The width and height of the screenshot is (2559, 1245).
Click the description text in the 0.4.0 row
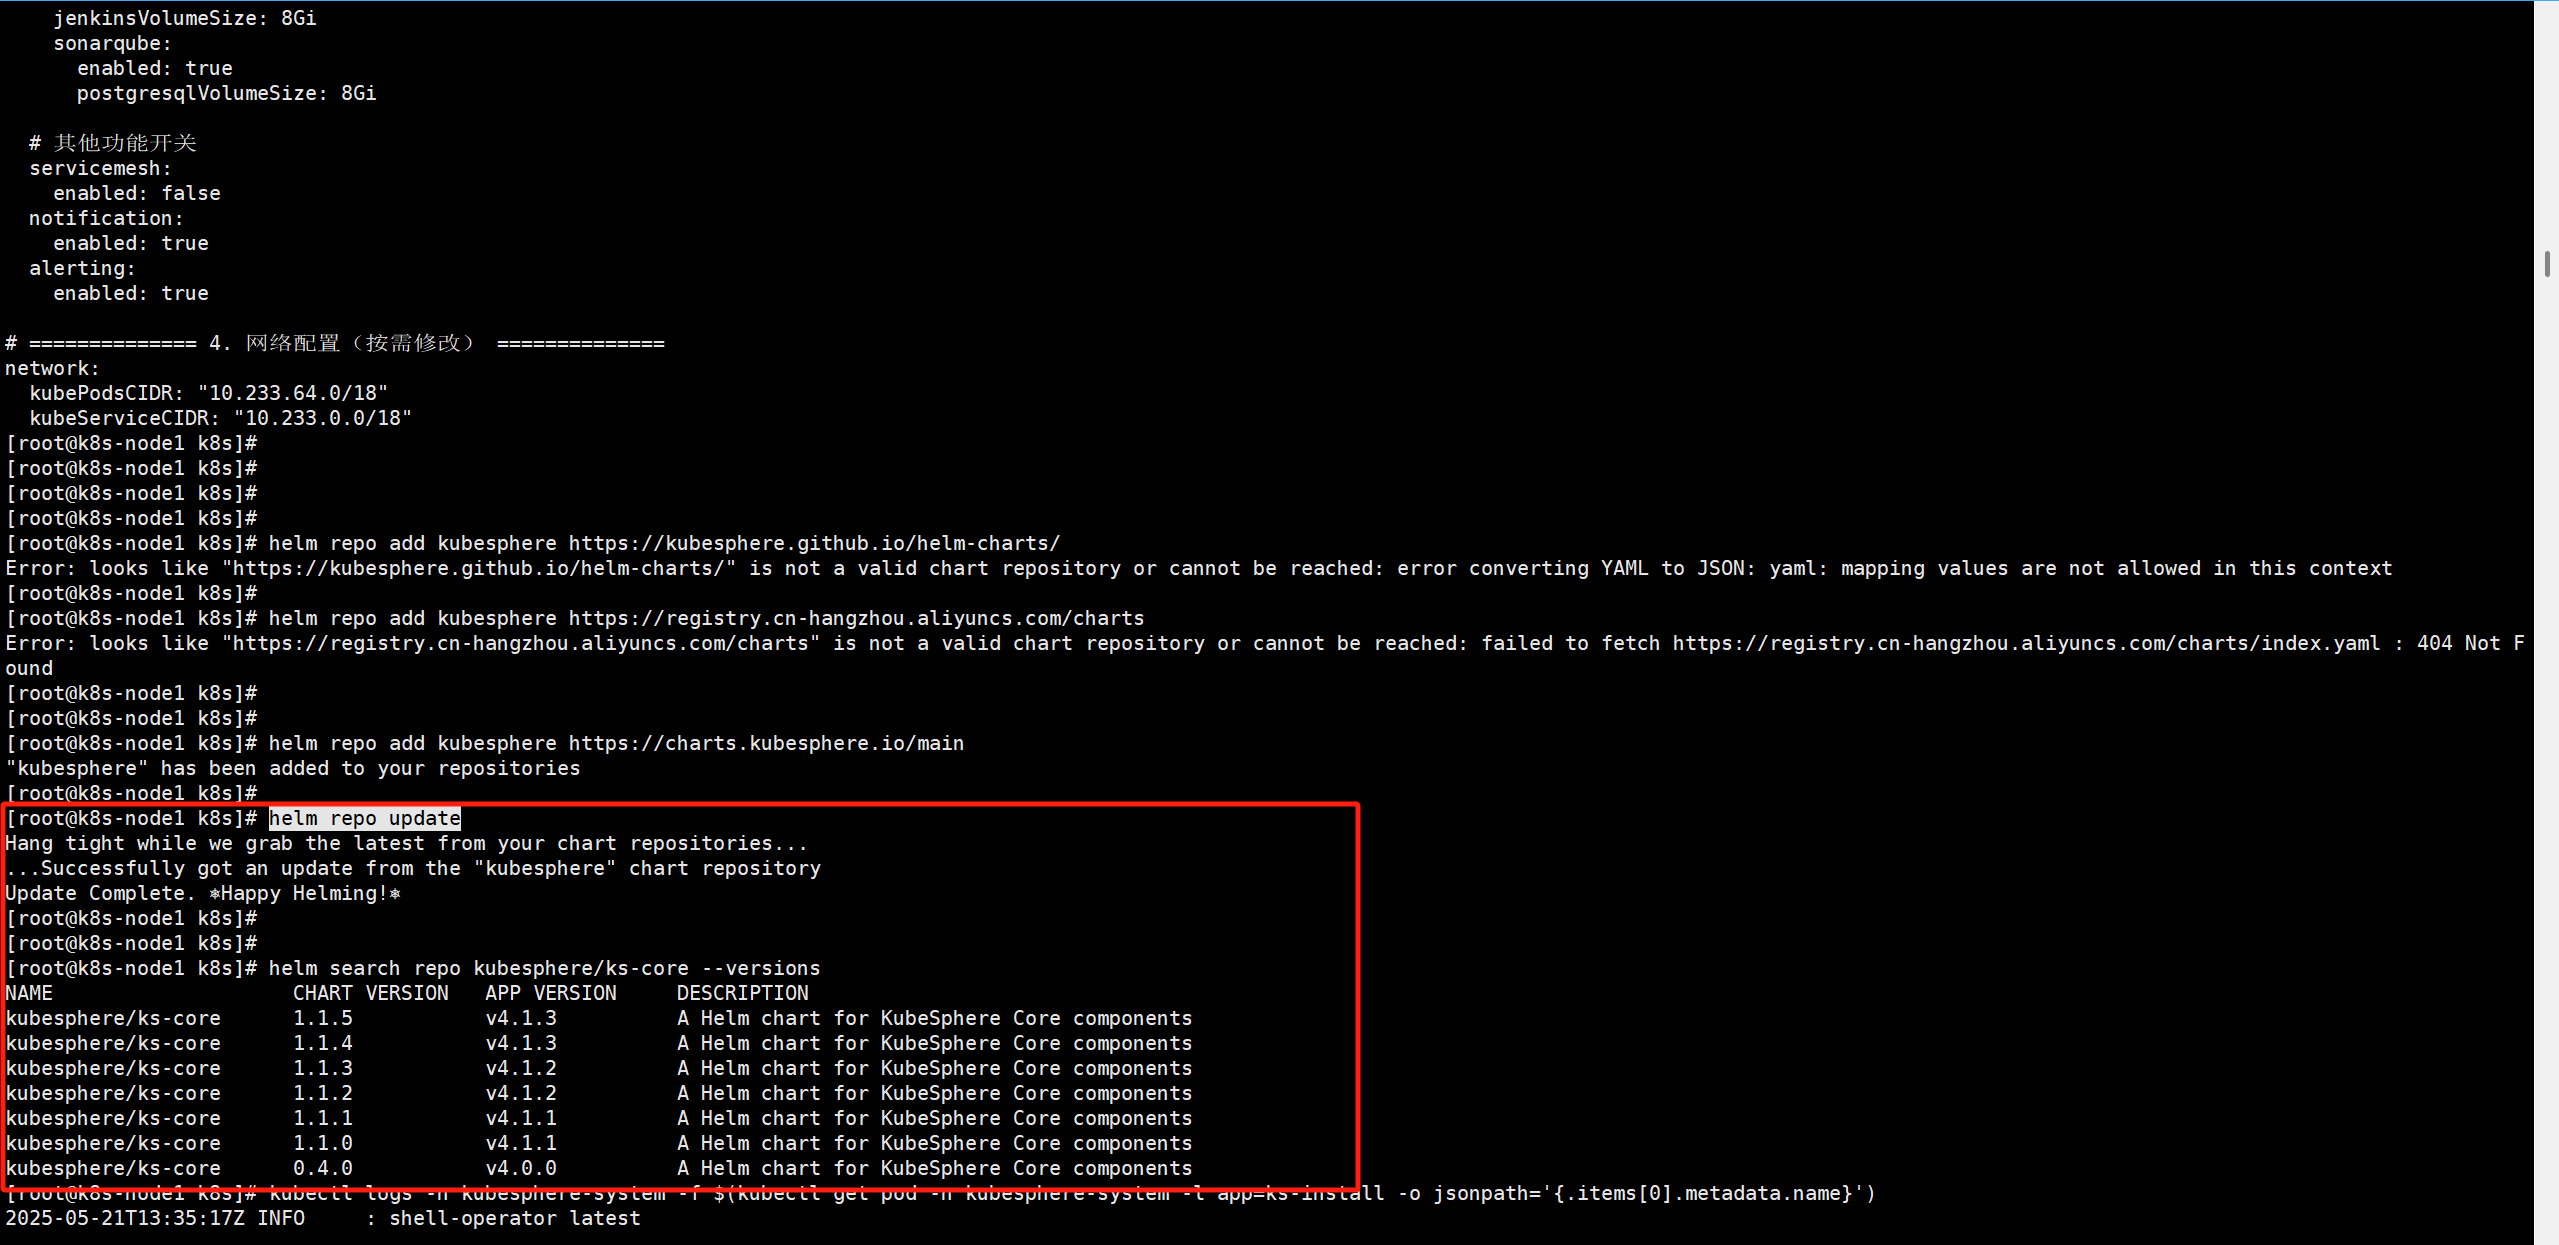click(935, 1168)
